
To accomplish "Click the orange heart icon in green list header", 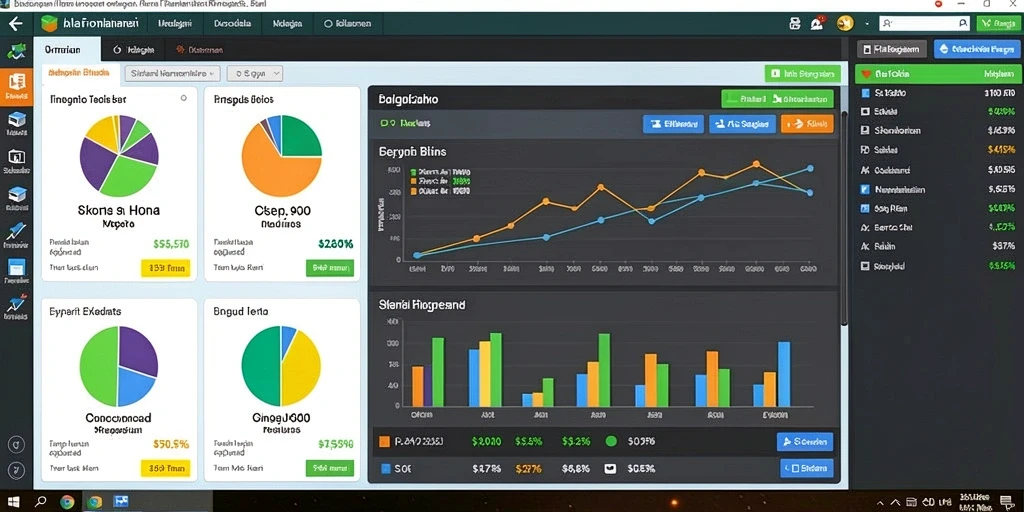I will coord(866,74).
